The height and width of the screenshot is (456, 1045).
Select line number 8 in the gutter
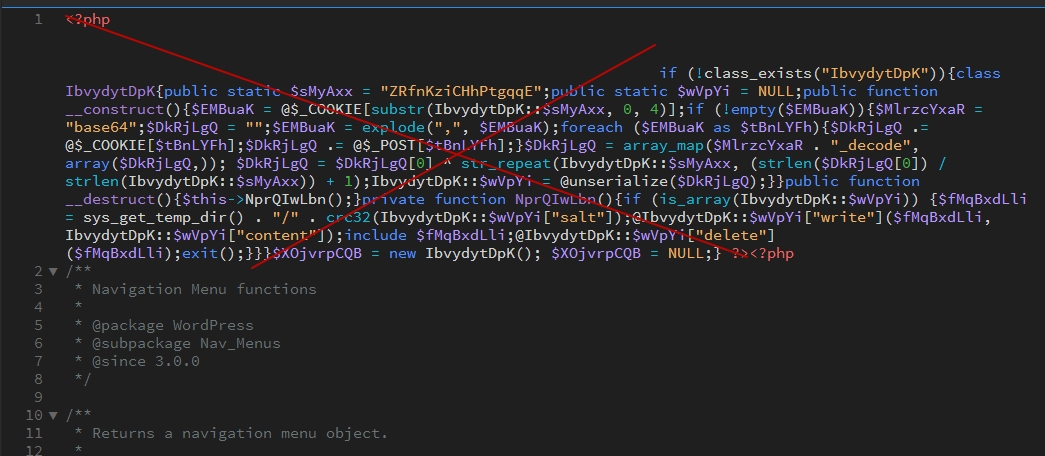coord(38,379)
